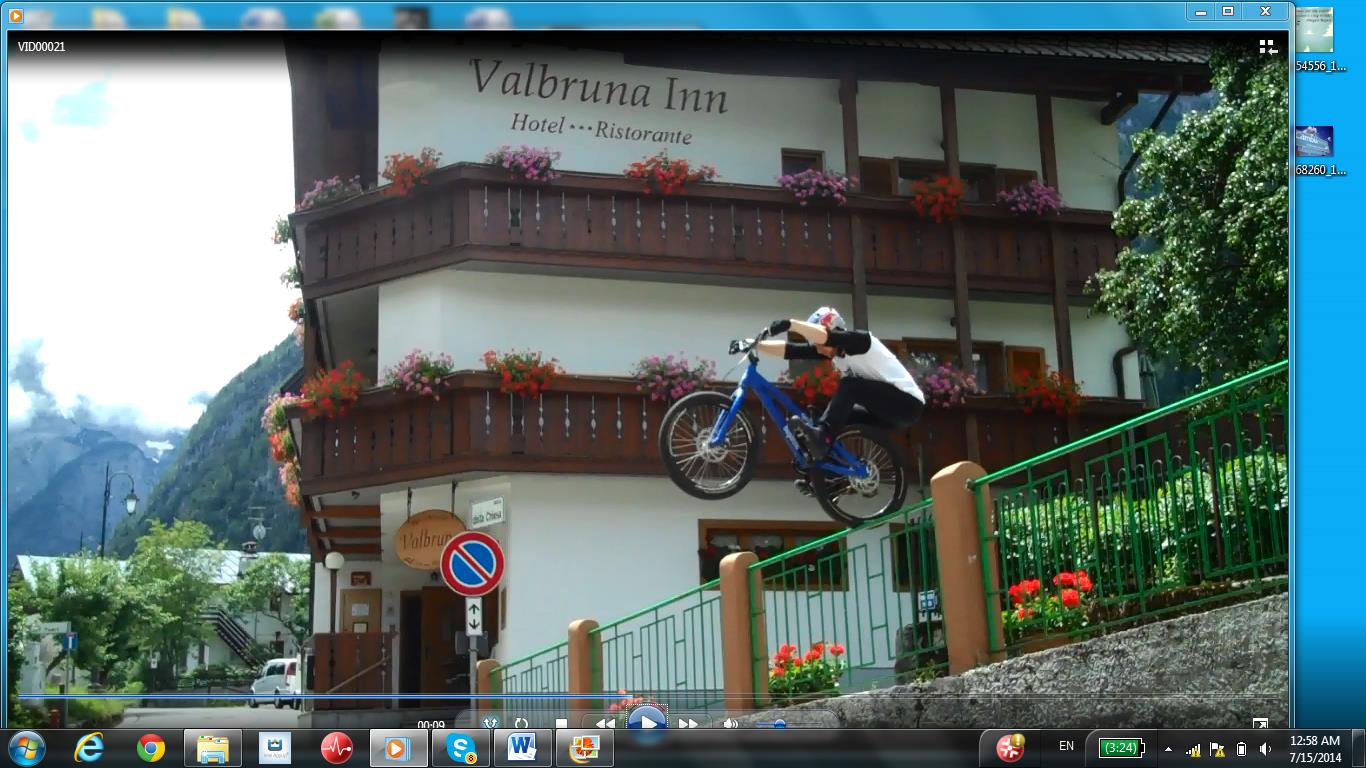Toggle shuffle mode in player controls
The width and height of the screenshot is (1366, 768).
click(490, 723)
